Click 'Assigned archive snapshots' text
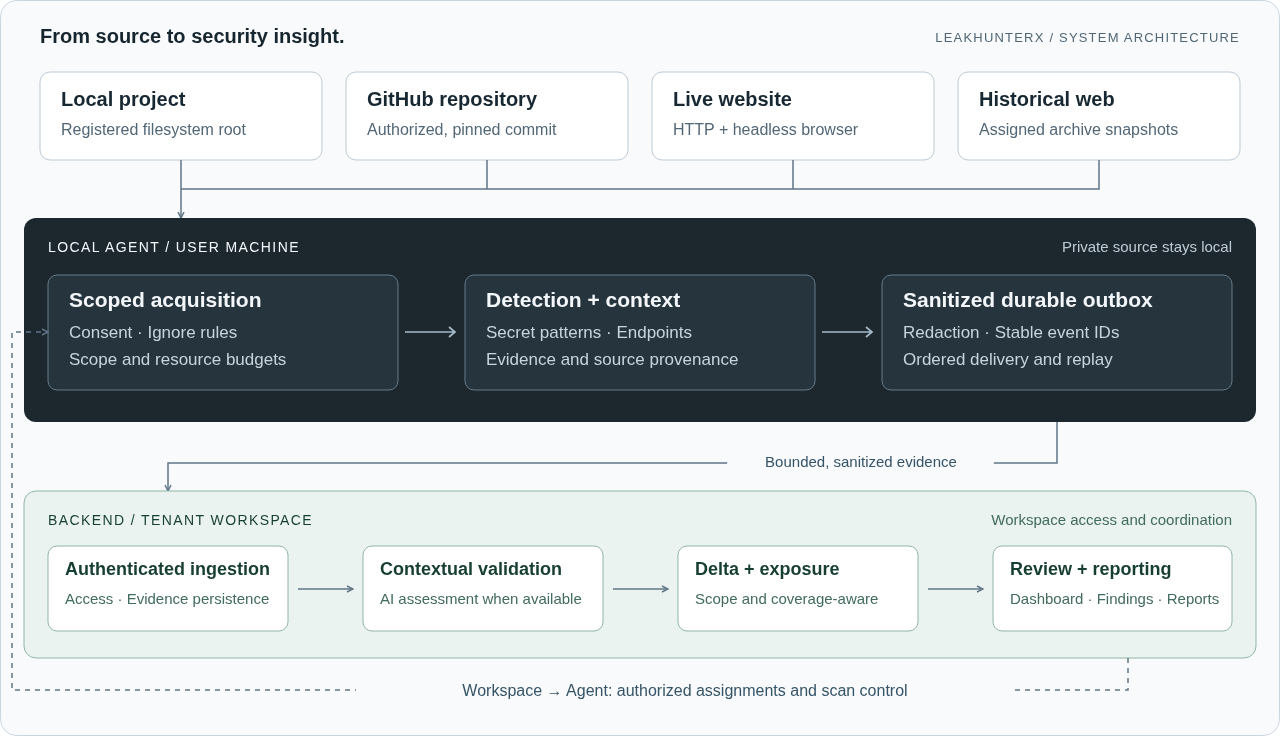This screenshot has width=1280, height=736. tap(1078, 130)
